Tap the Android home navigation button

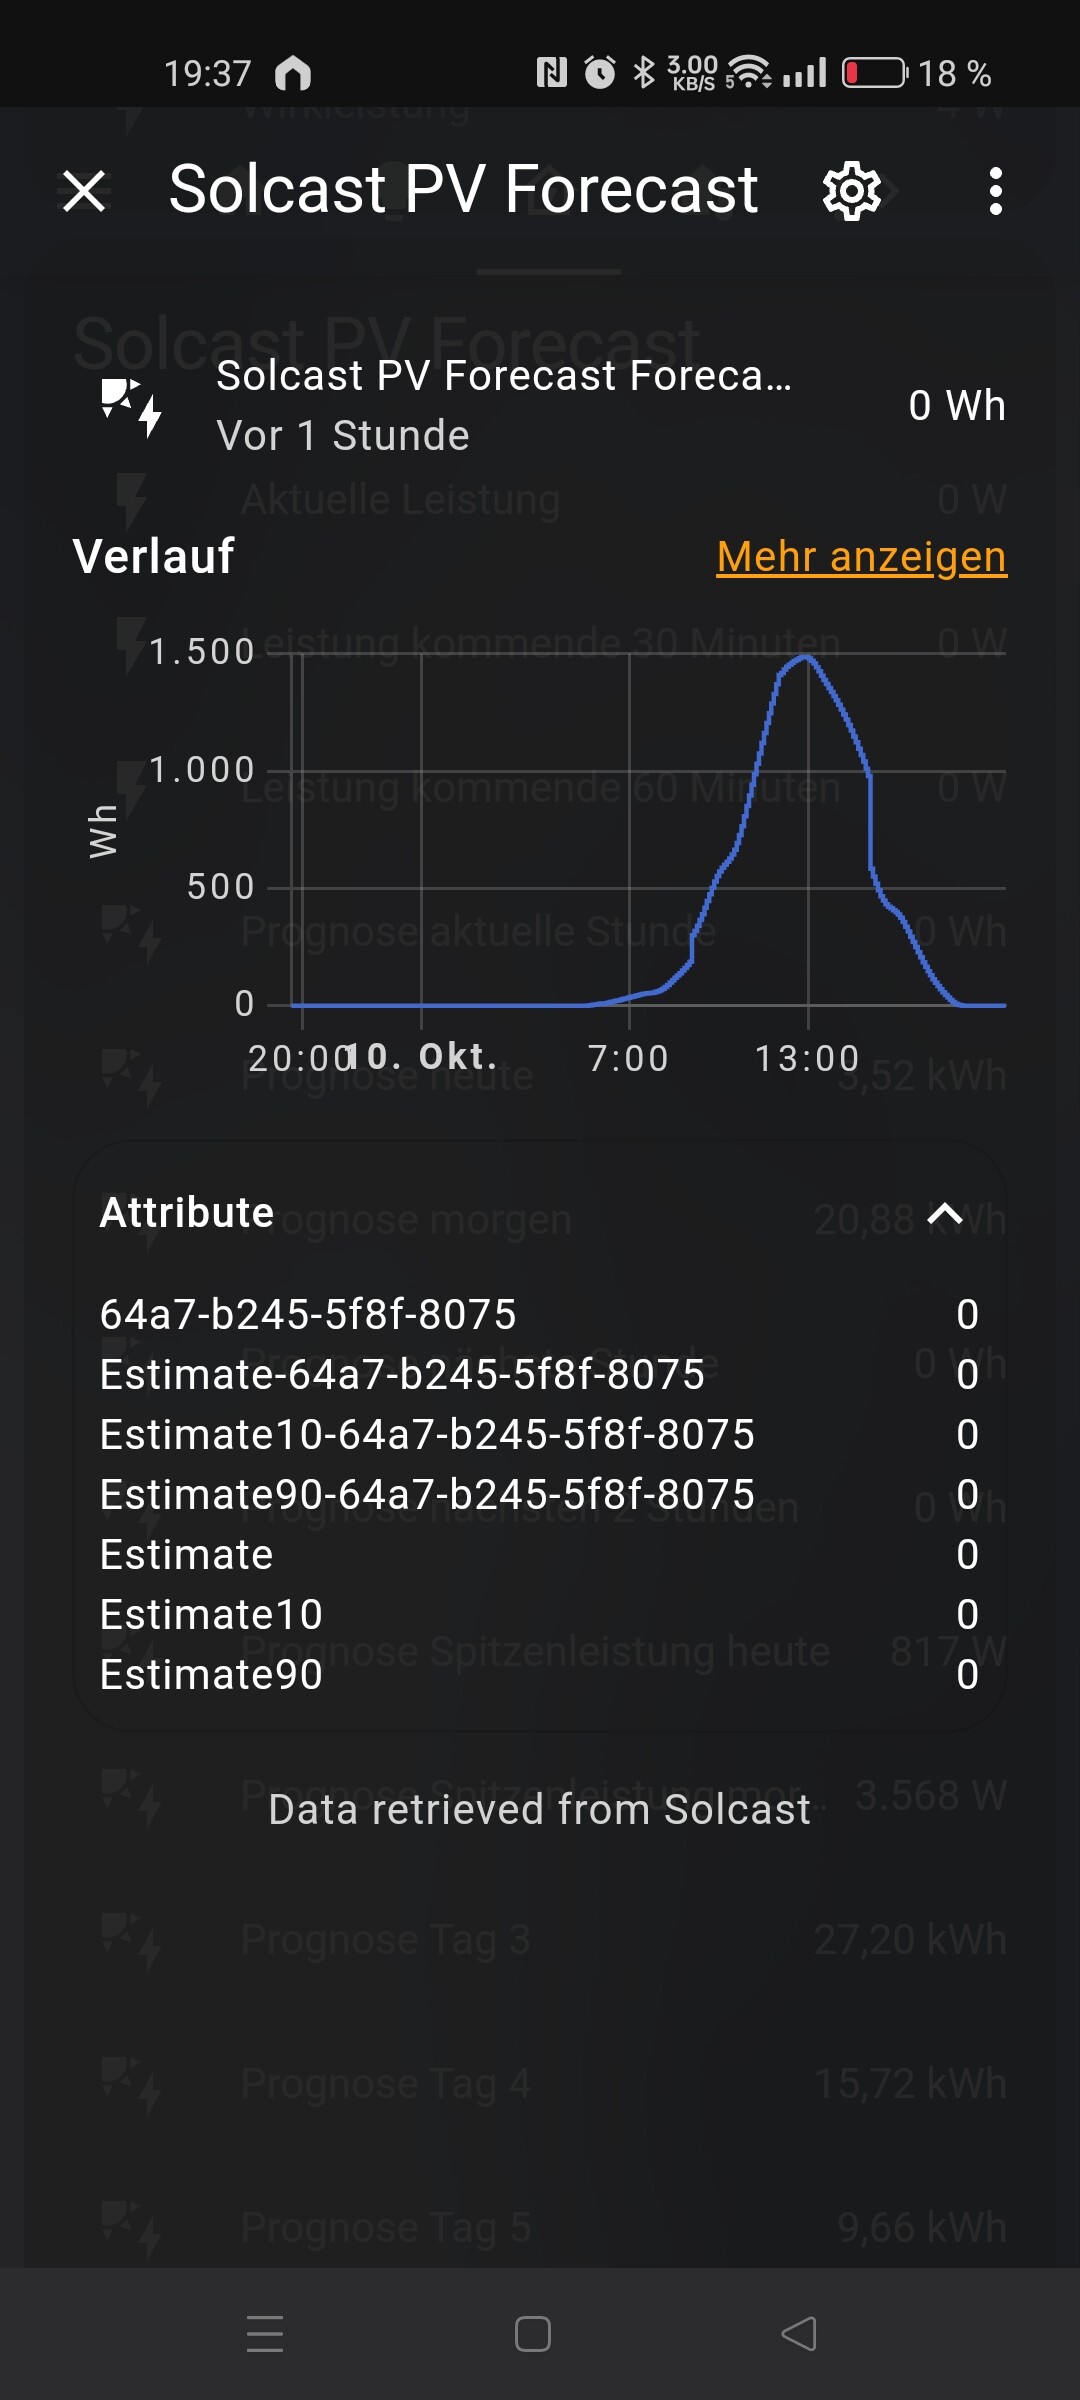(533, 2335)
